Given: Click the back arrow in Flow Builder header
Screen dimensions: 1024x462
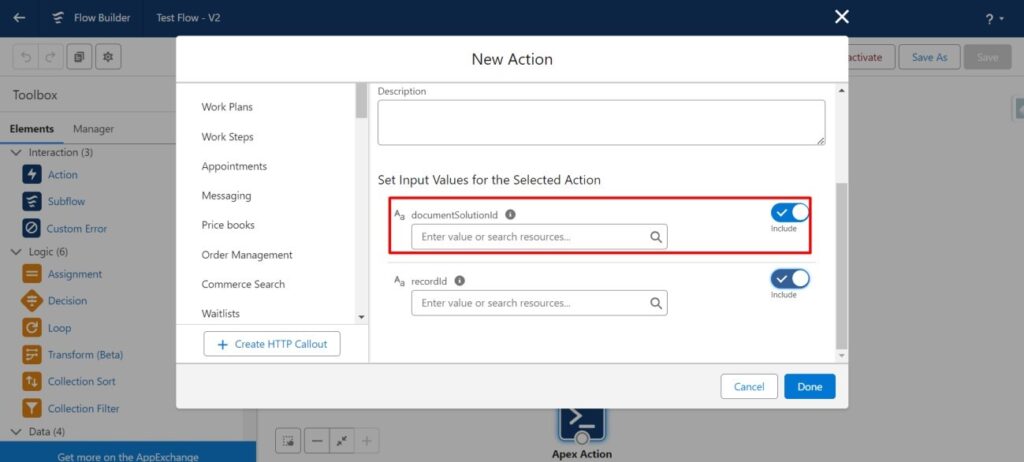Looking at the screenshot, I should (19, 17).
